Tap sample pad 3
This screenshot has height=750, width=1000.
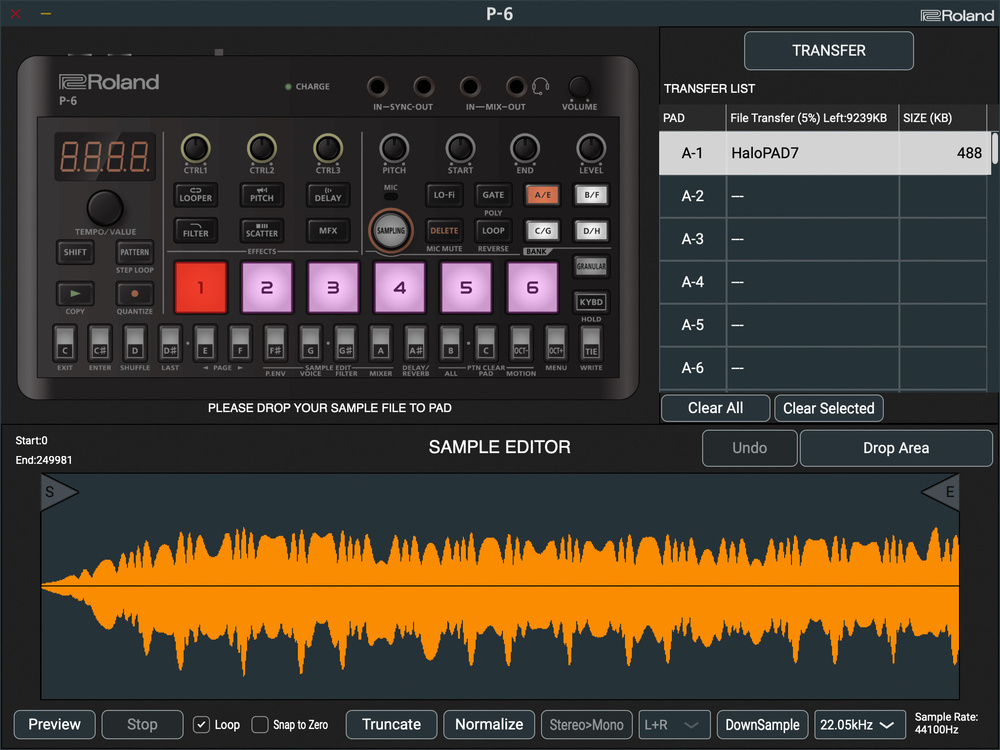click(x=333, y=288)
